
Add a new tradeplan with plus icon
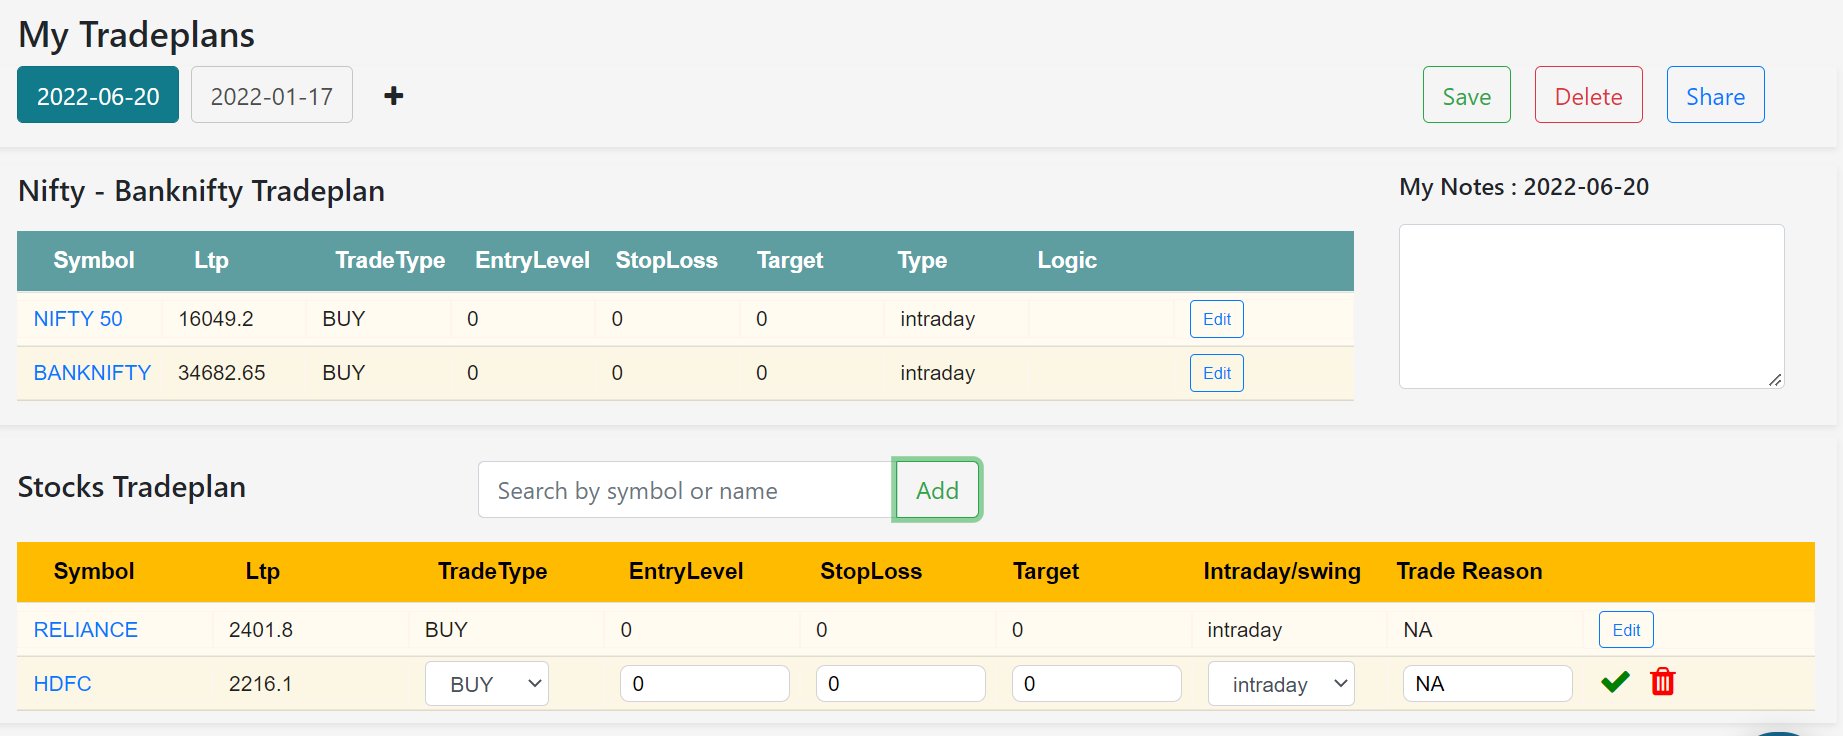394,95
